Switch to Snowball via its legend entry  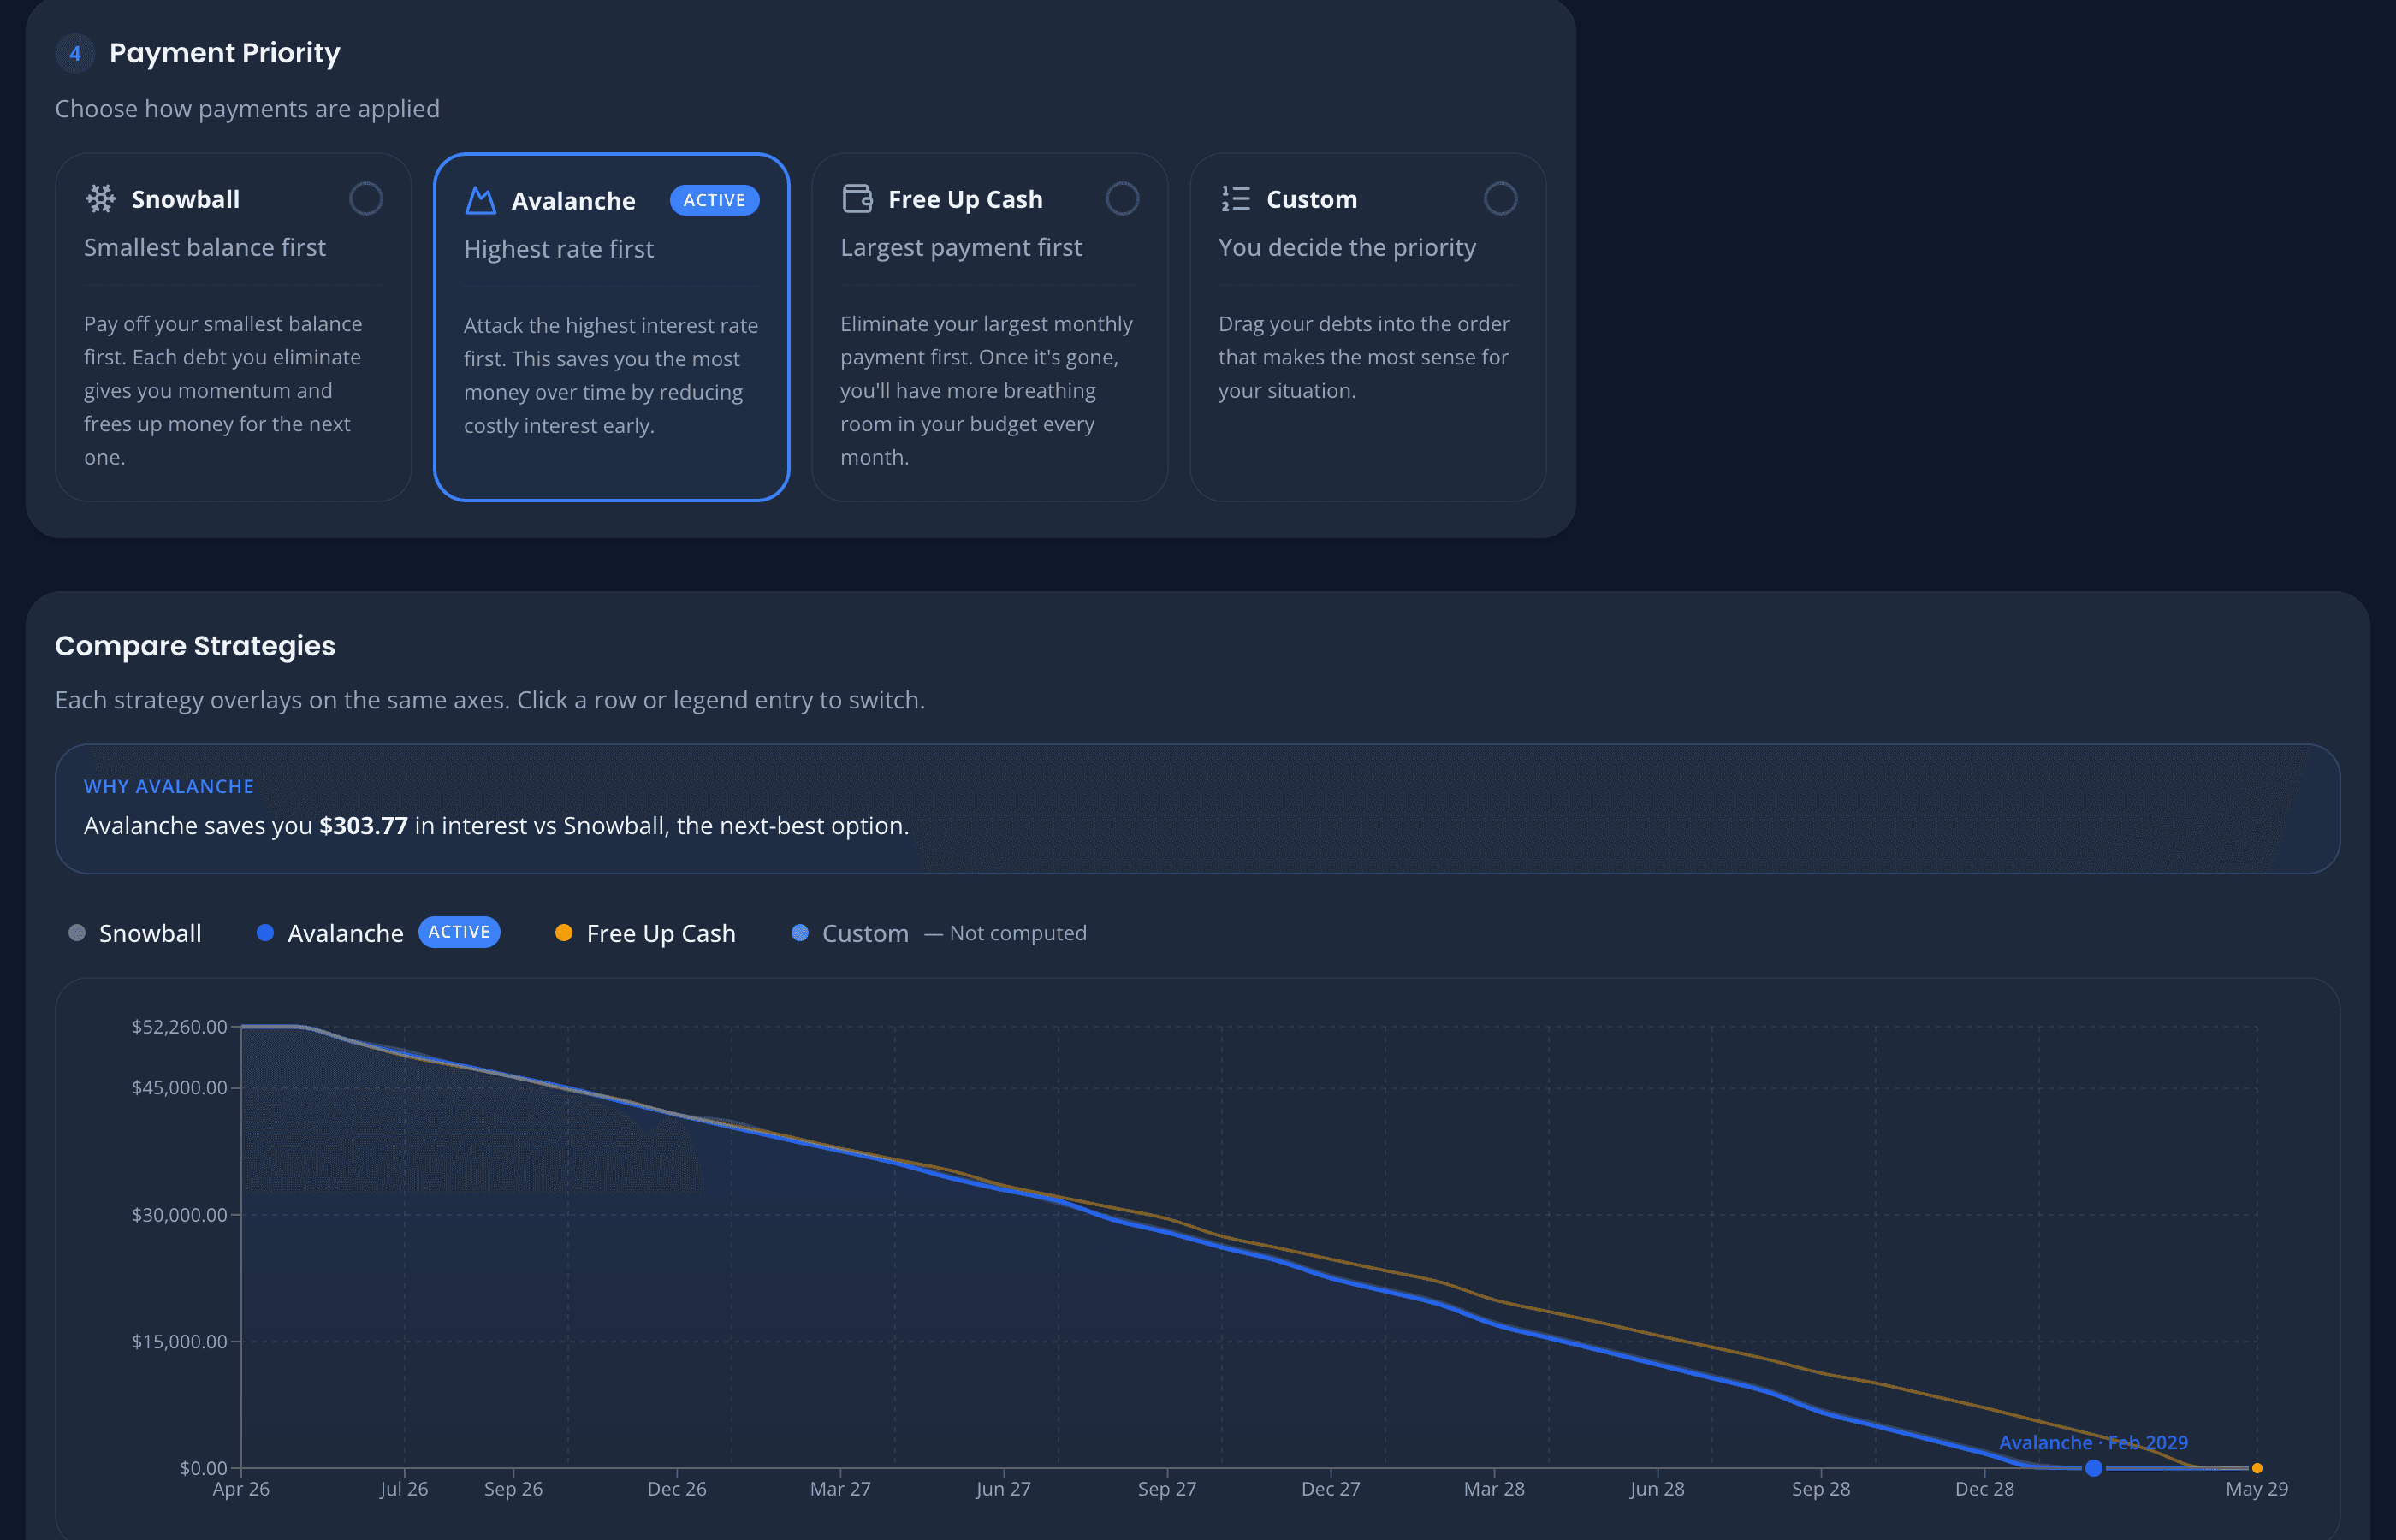pyautogui.click(x=149, y=932)
